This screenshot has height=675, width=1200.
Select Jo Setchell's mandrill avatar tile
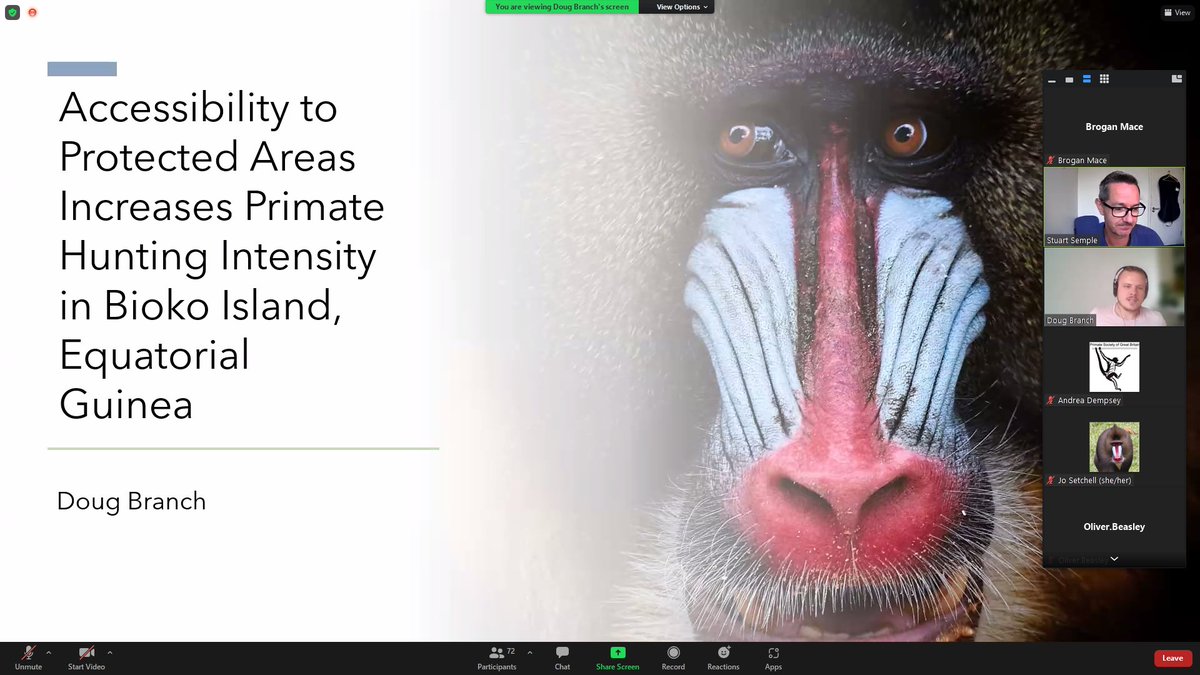point(1114,447)
